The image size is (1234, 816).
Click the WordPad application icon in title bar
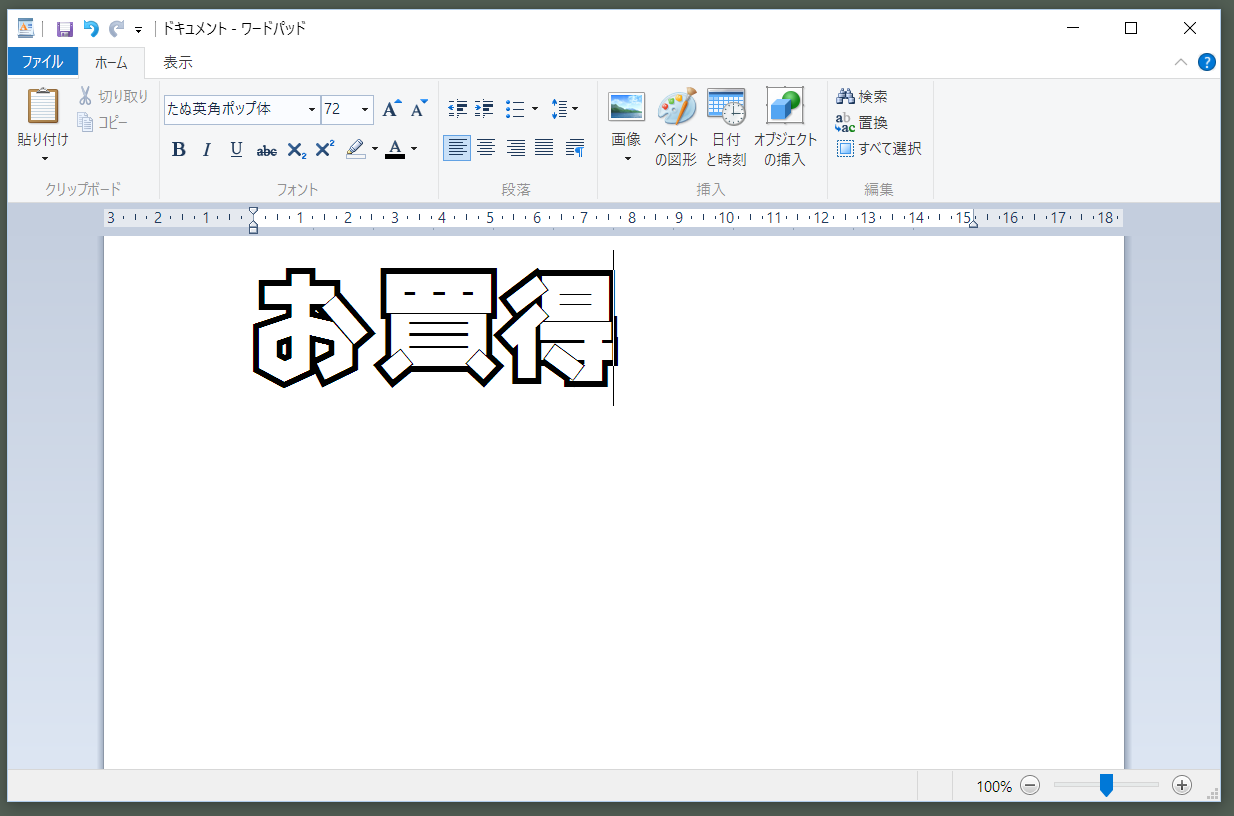click(x=26, y=28)
